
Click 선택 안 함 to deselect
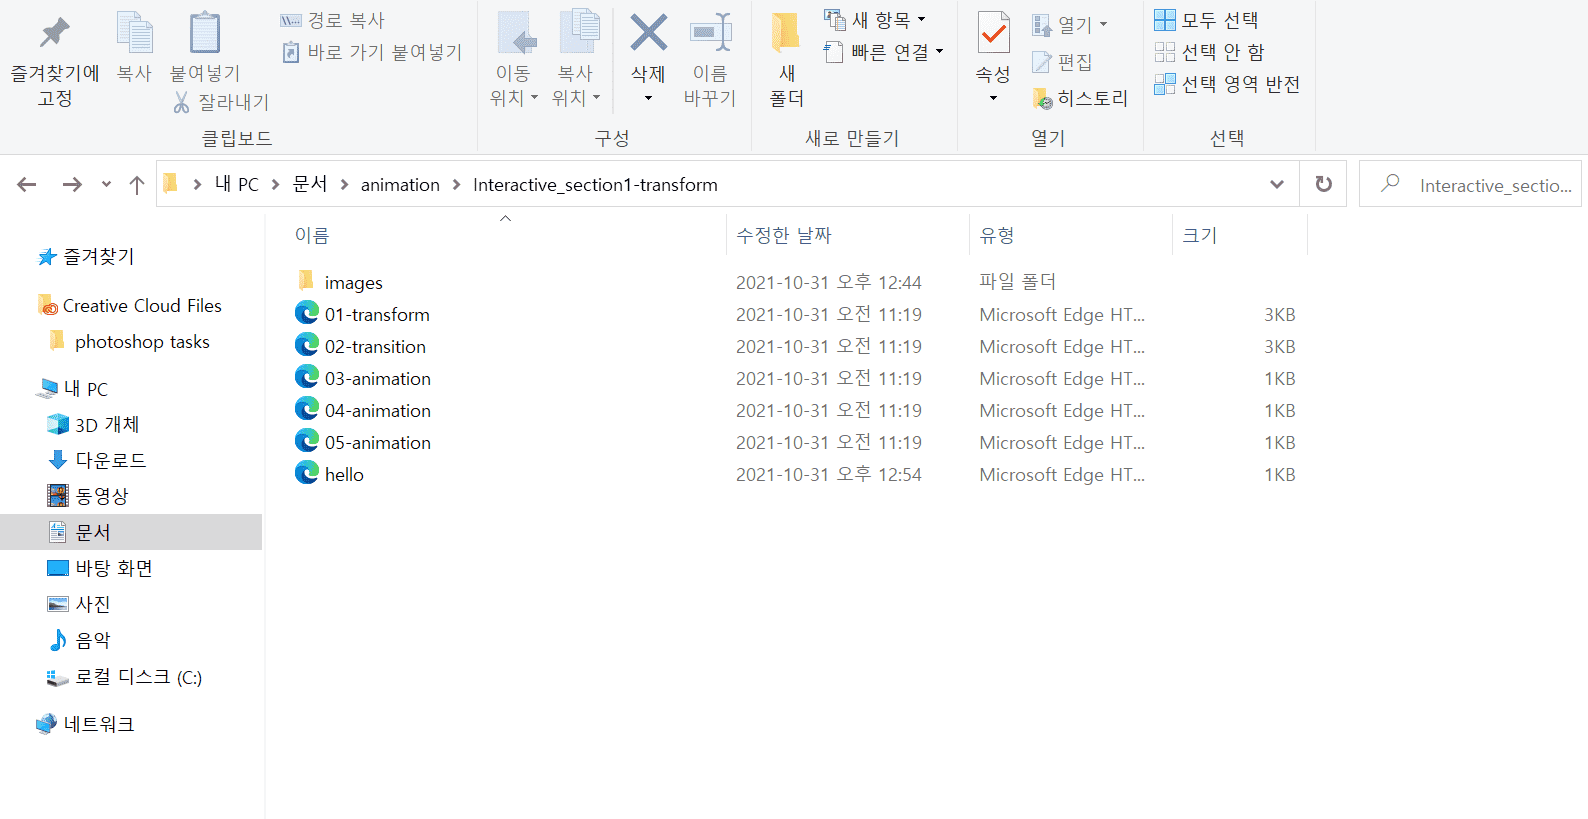point(1210,52)
